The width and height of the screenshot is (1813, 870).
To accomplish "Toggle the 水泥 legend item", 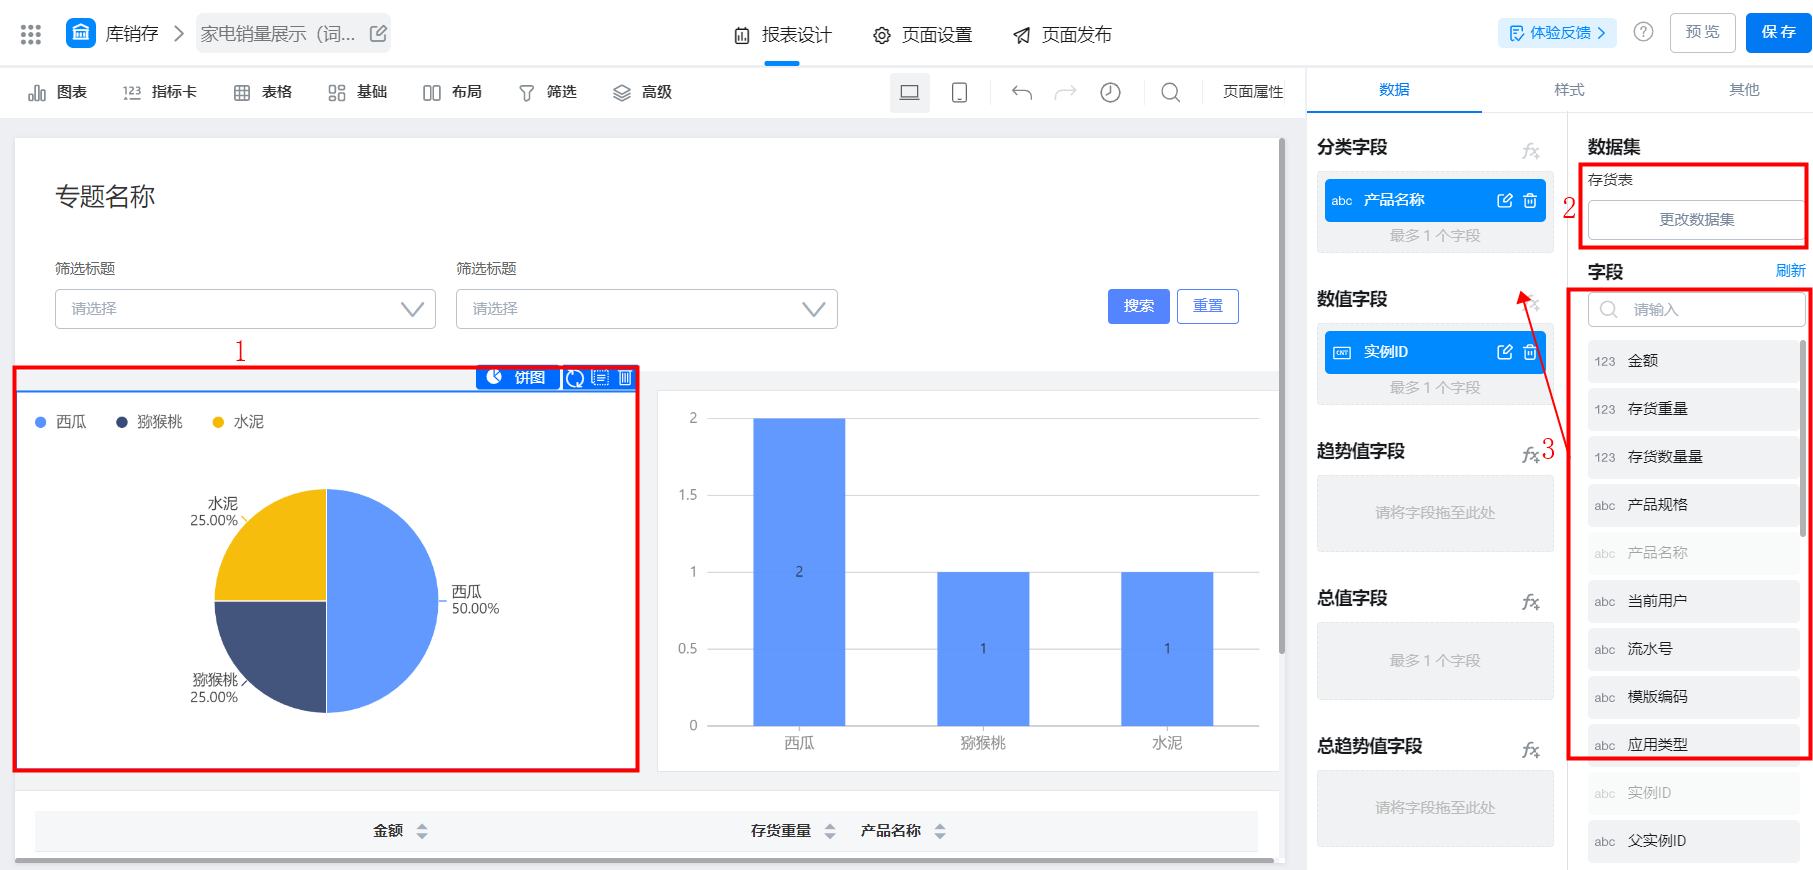I will coord(239,422).
